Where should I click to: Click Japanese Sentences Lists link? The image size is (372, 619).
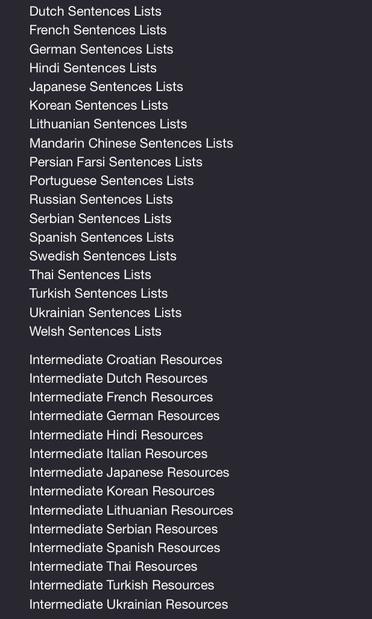[106, 86]
